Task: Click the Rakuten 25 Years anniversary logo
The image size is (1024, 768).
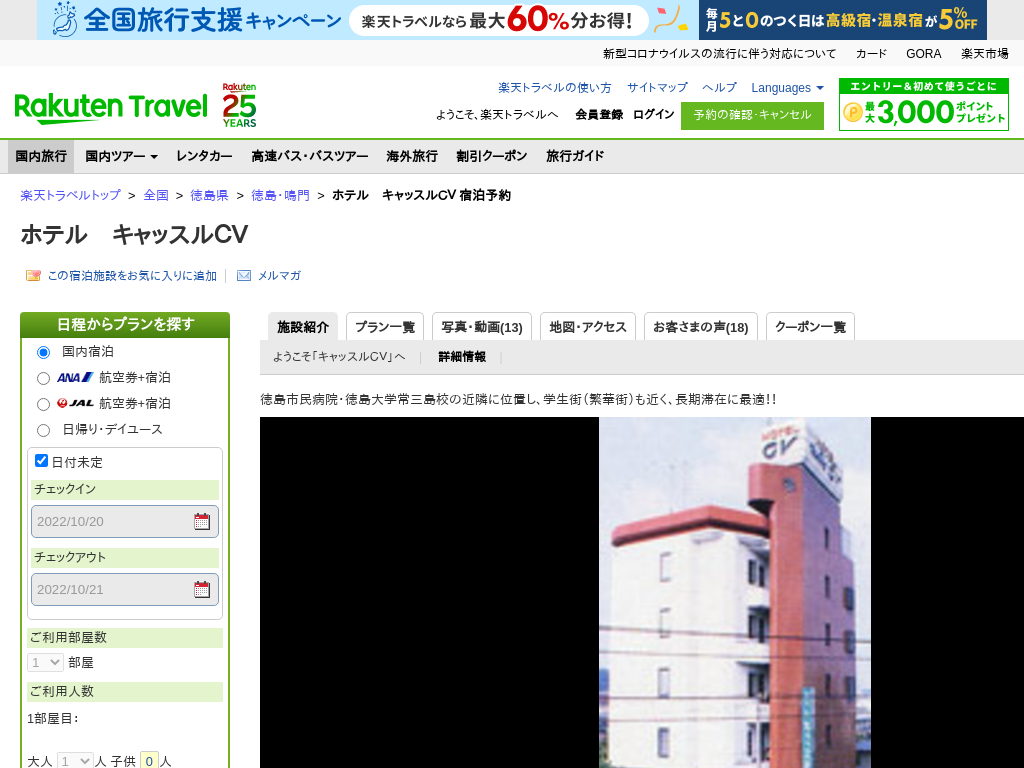Action: tap(239, 105)
